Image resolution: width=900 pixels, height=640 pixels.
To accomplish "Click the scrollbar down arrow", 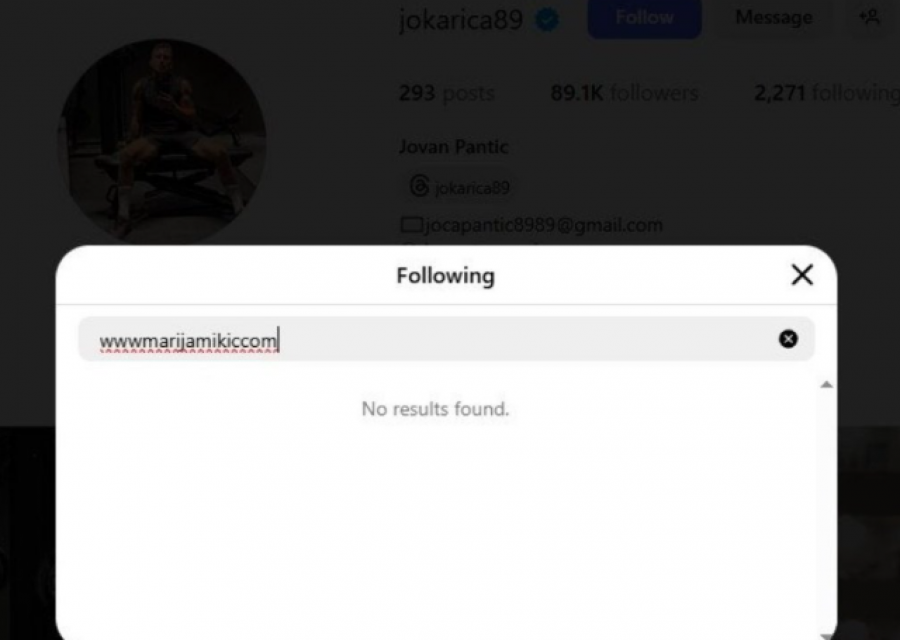I will coord(826,634).
